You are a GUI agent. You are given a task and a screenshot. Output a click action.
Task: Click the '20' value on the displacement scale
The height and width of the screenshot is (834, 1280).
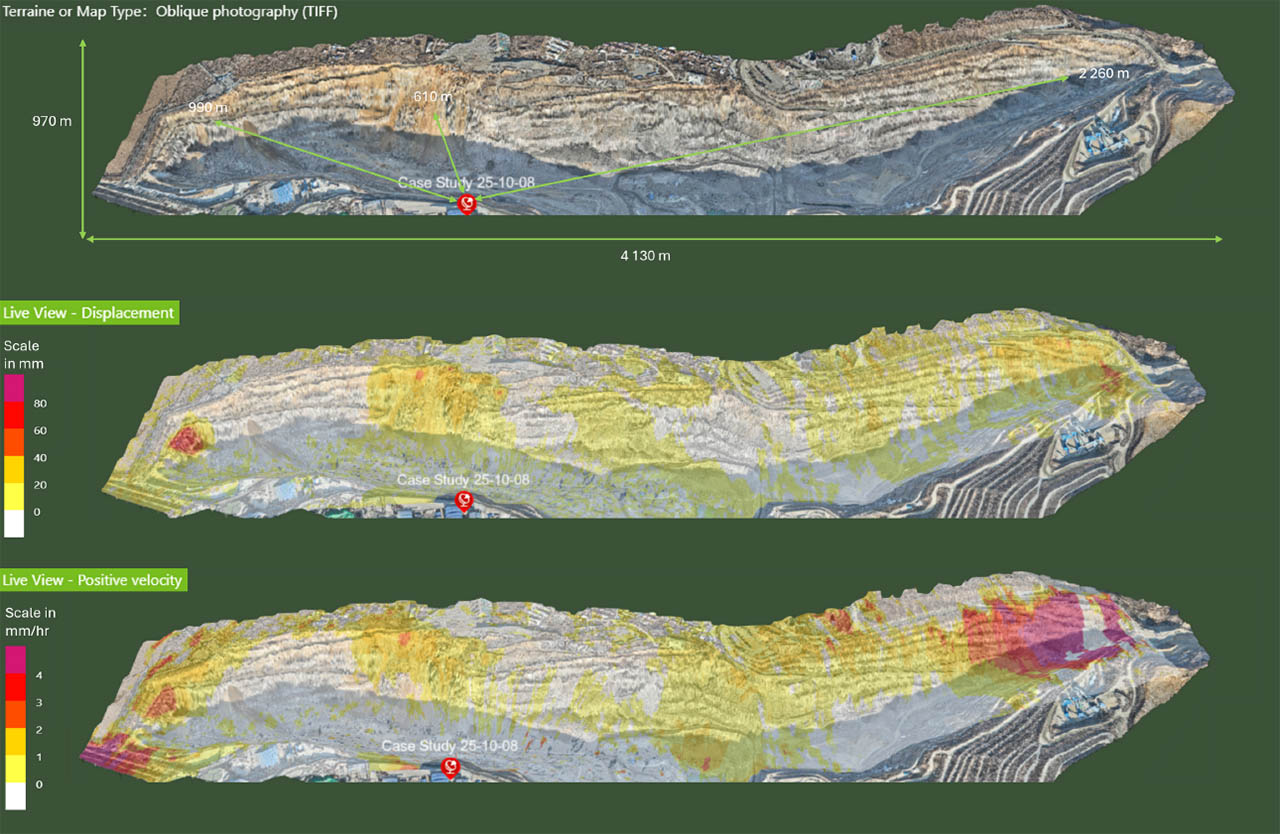tap(41, 484)
